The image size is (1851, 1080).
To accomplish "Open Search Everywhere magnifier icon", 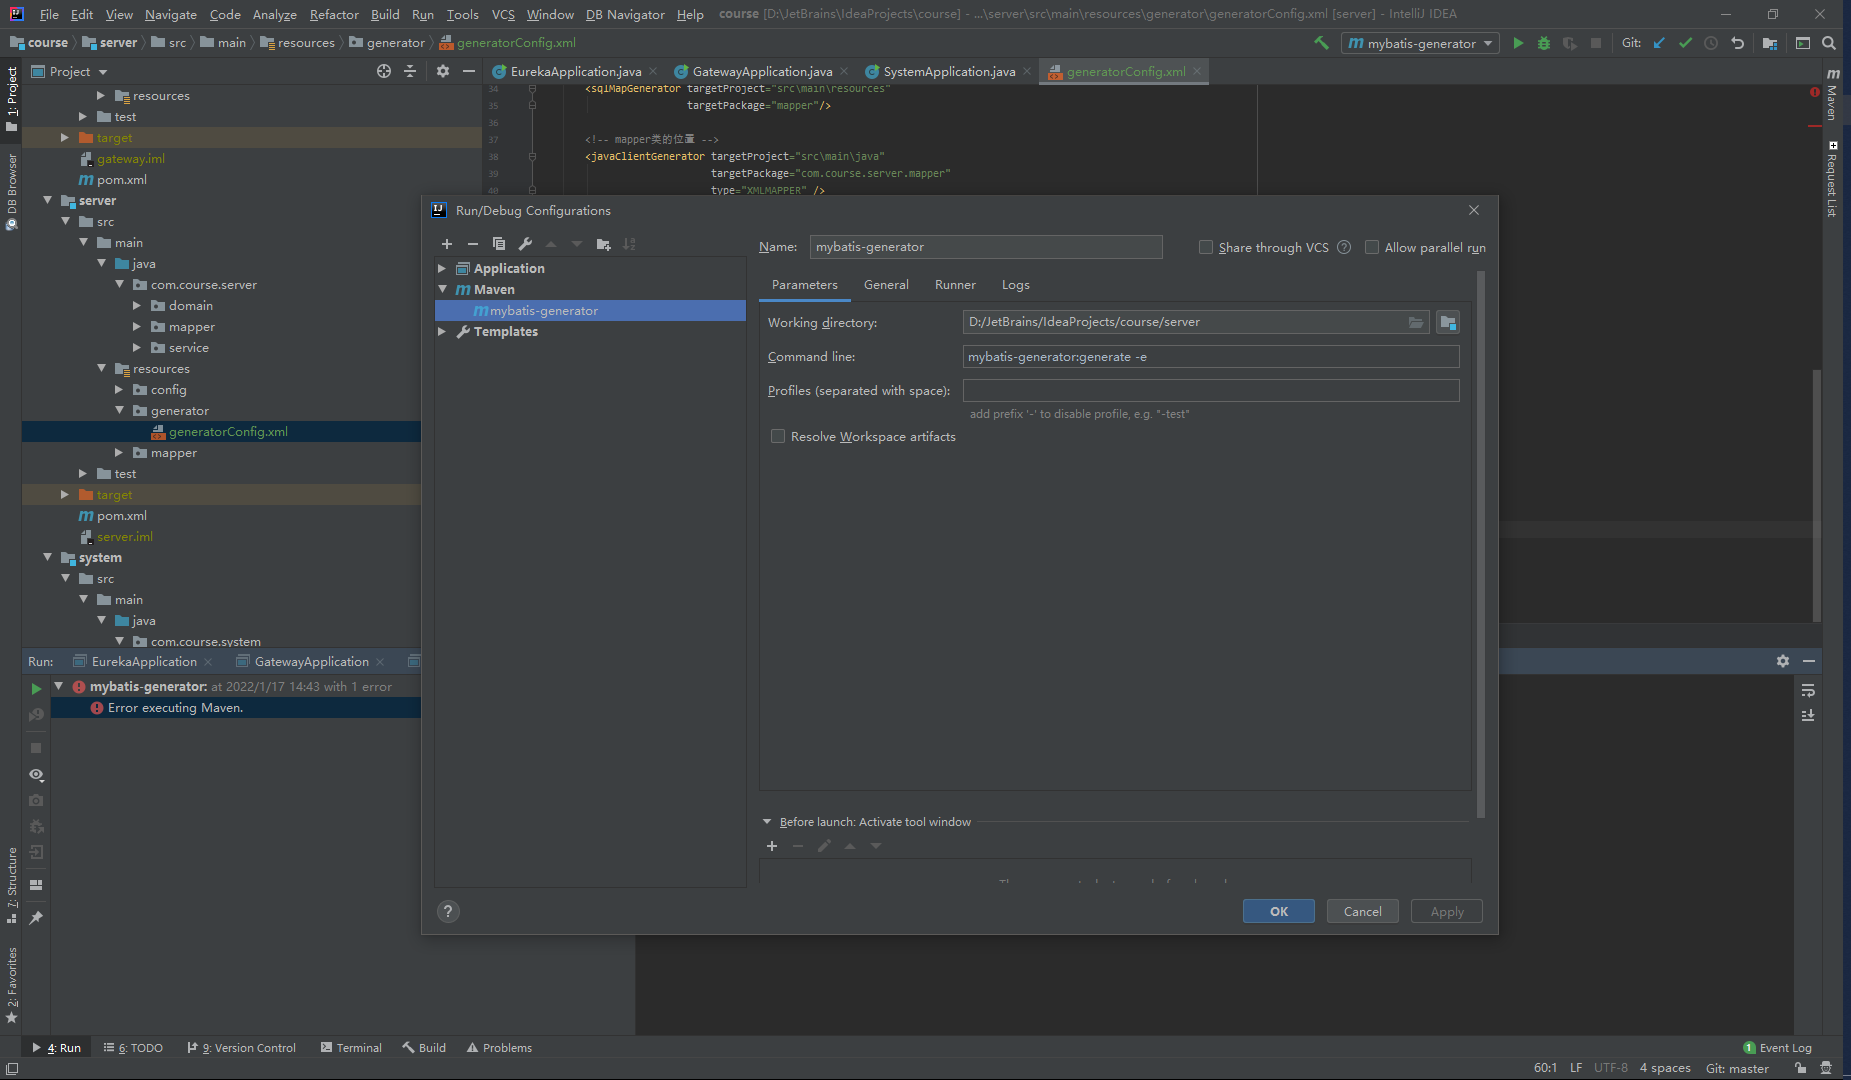I will pyautogui.click(x=1829, y=43).
